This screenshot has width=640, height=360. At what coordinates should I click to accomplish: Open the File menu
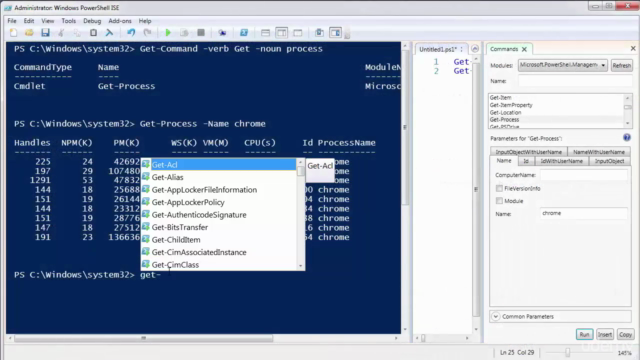tap(12, 21)
